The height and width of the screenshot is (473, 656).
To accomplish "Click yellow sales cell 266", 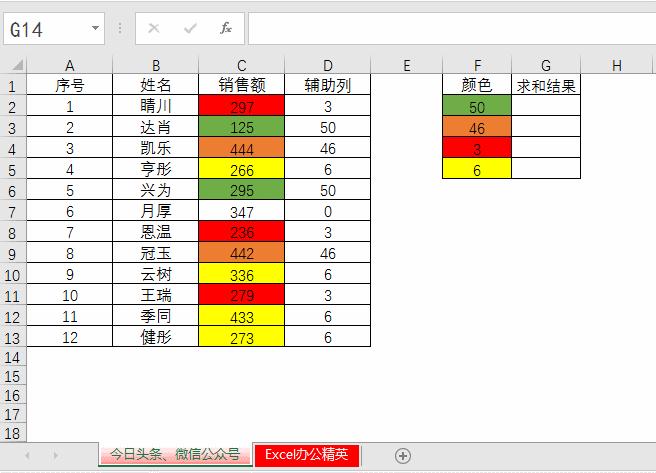I will click(x=242, y=169).
